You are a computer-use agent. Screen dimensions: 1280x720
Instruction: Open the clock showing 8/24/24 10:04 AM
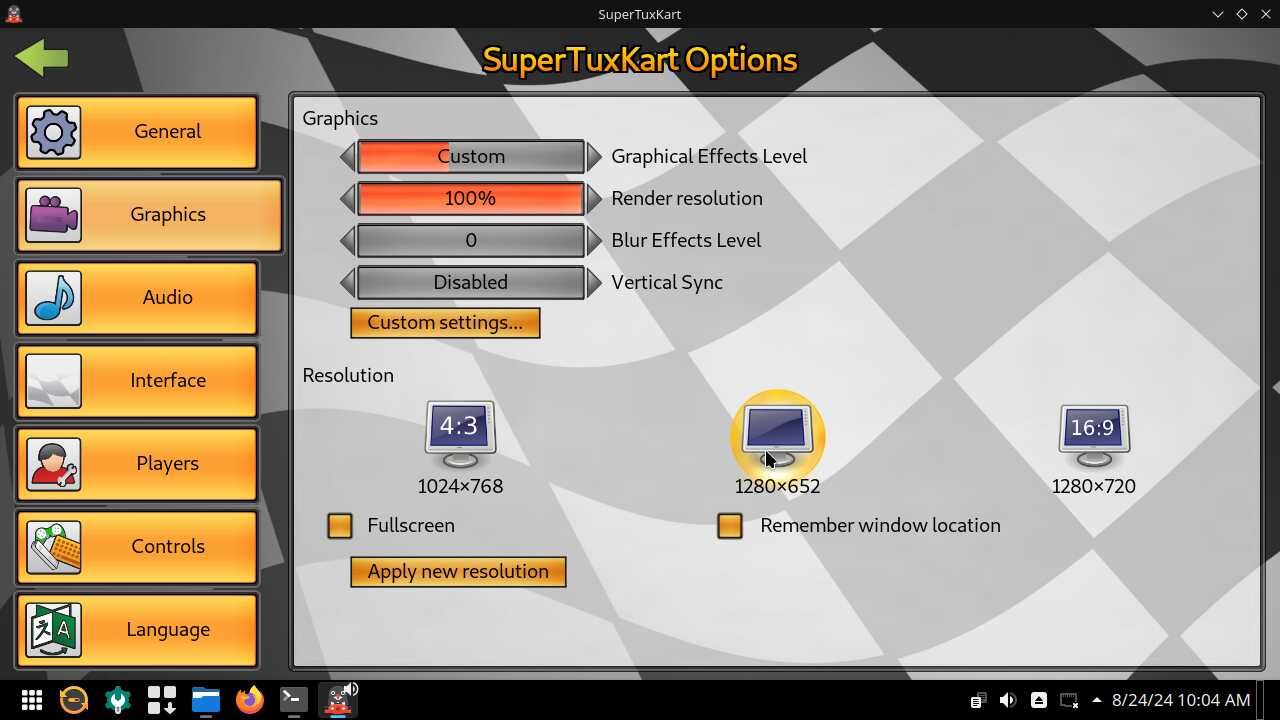tap(1181, 701)
